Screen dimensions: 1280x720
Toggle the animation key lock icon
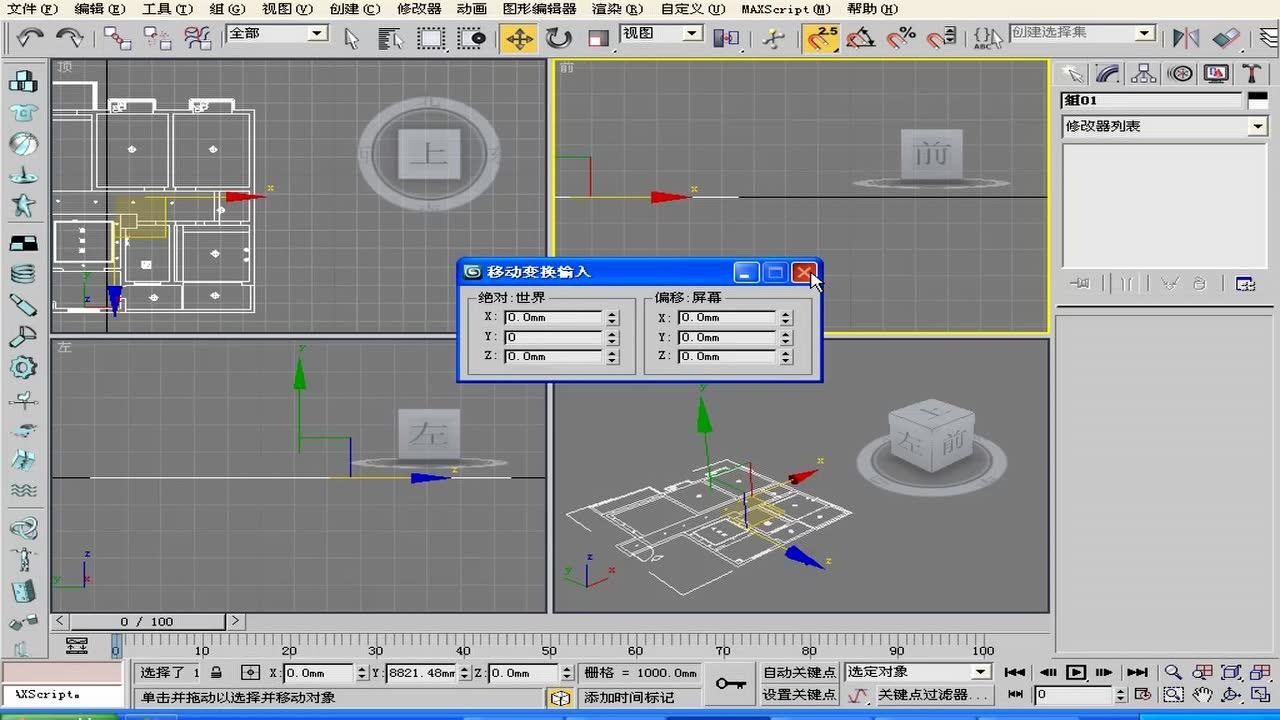[x=729, y=683]
